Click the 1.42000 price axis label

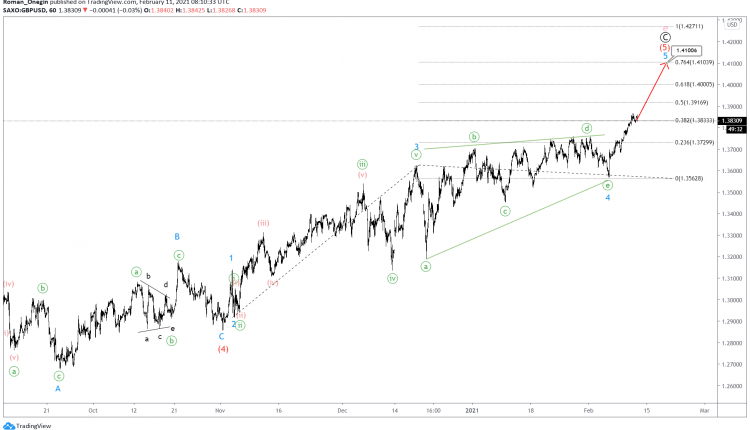pos(732,42)
